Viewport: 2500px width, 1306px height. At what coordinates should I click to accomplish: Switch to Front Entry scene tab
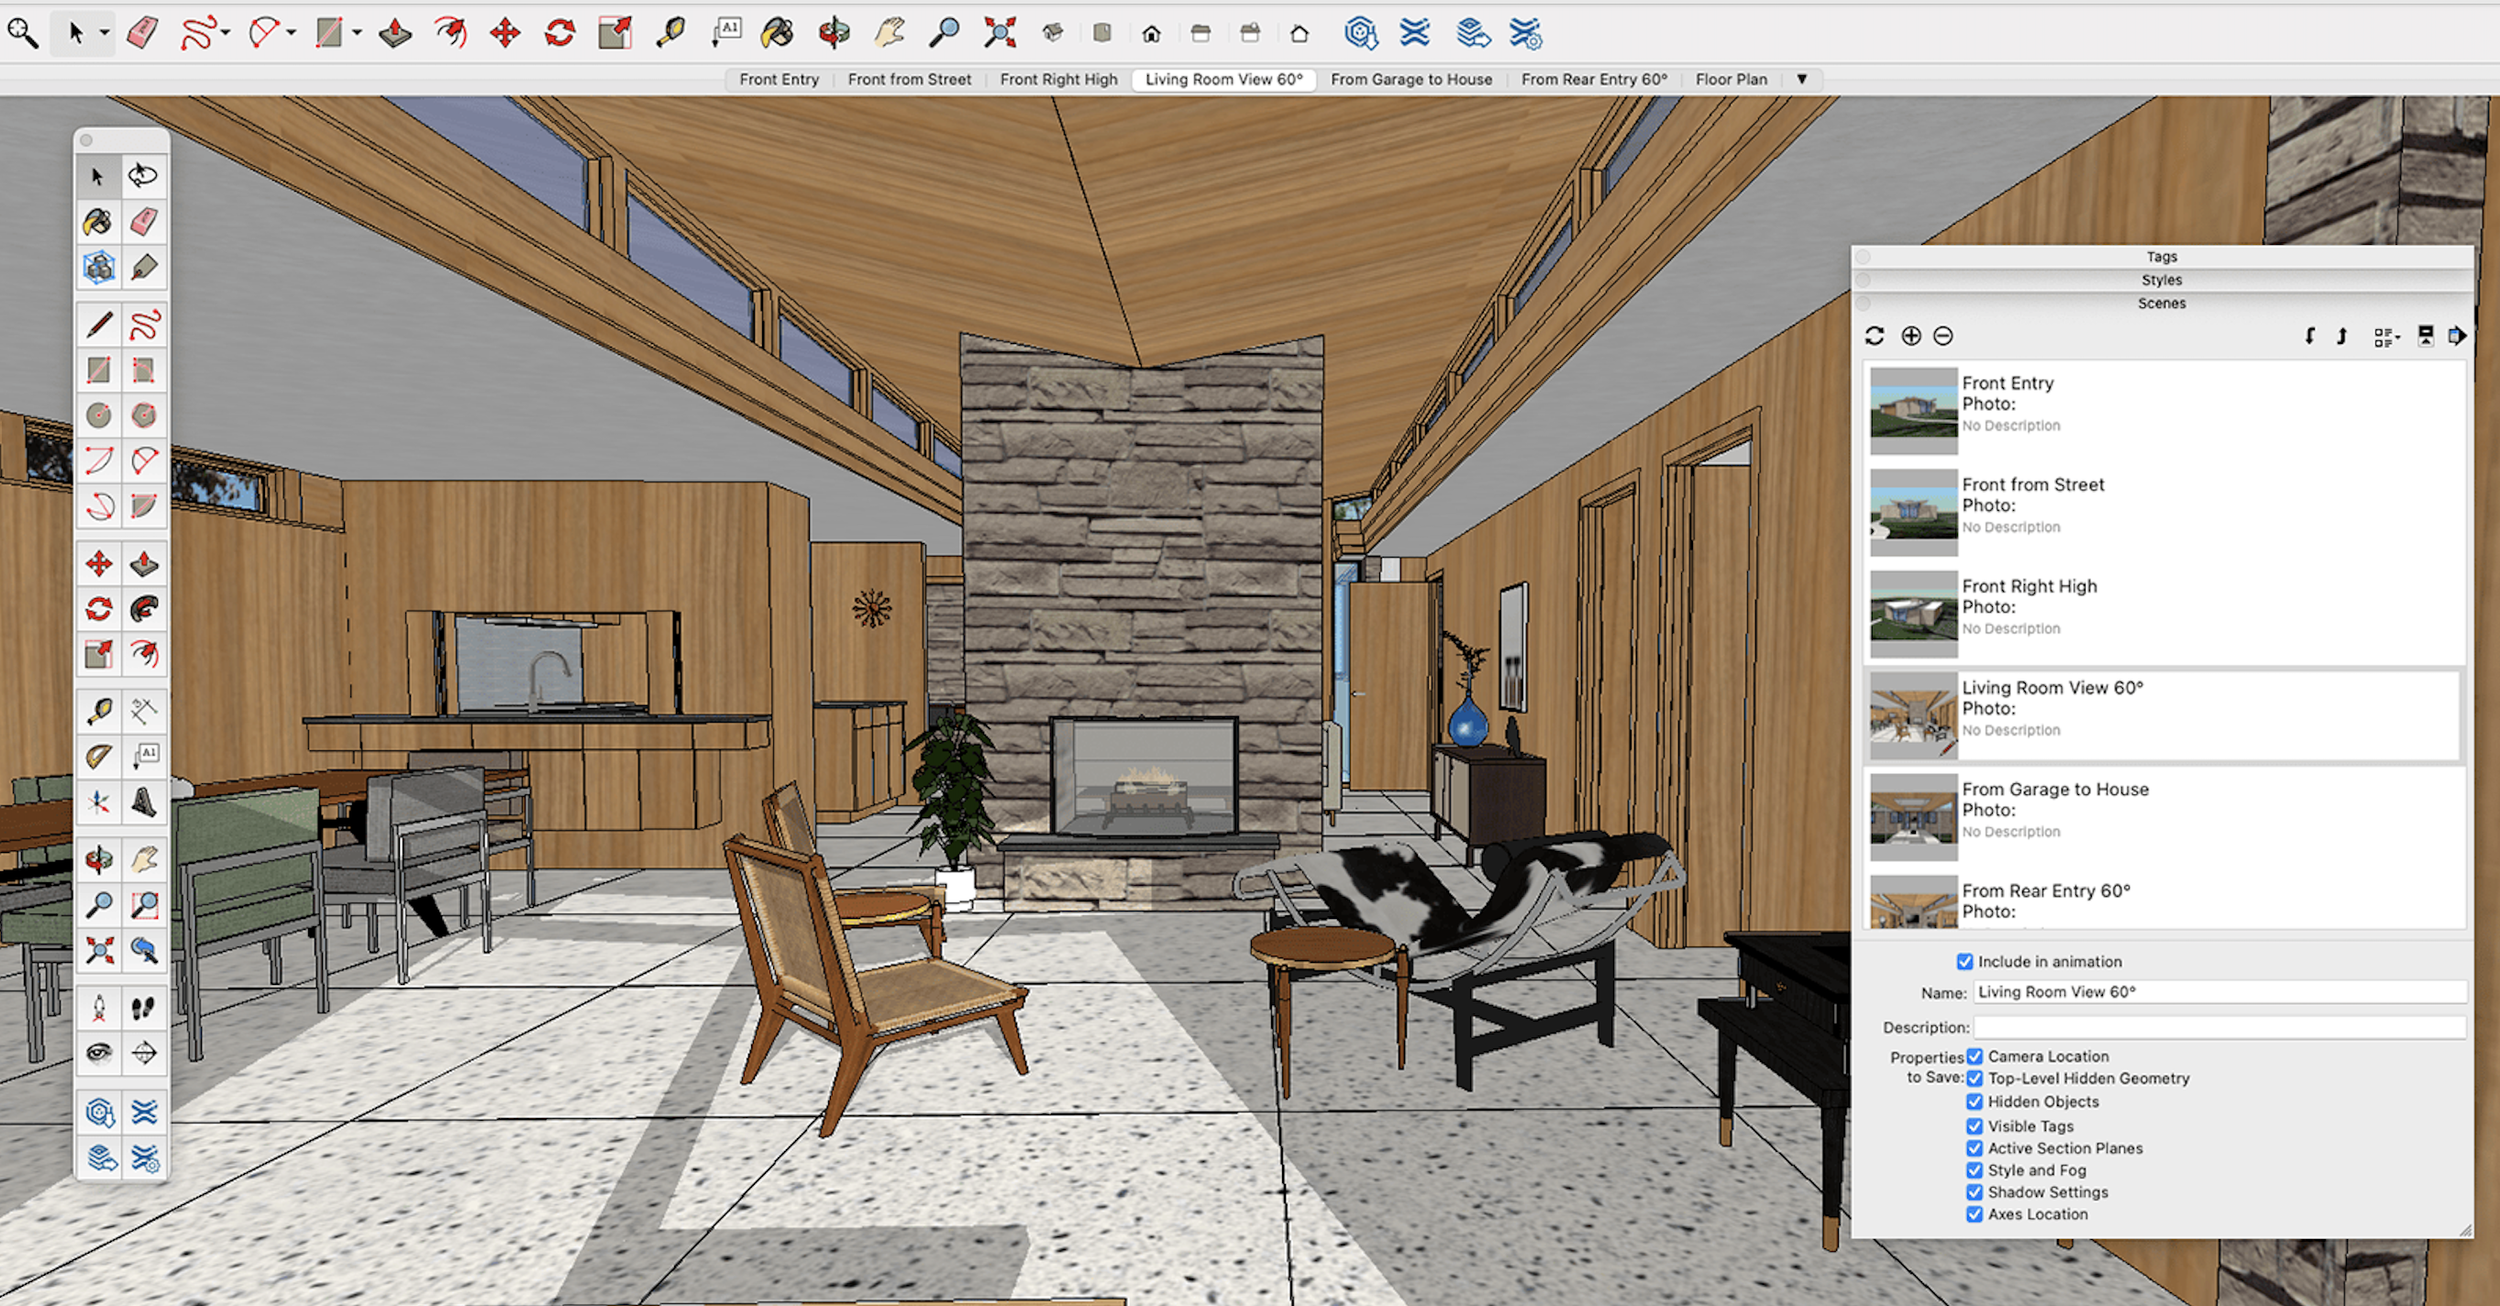779,79
